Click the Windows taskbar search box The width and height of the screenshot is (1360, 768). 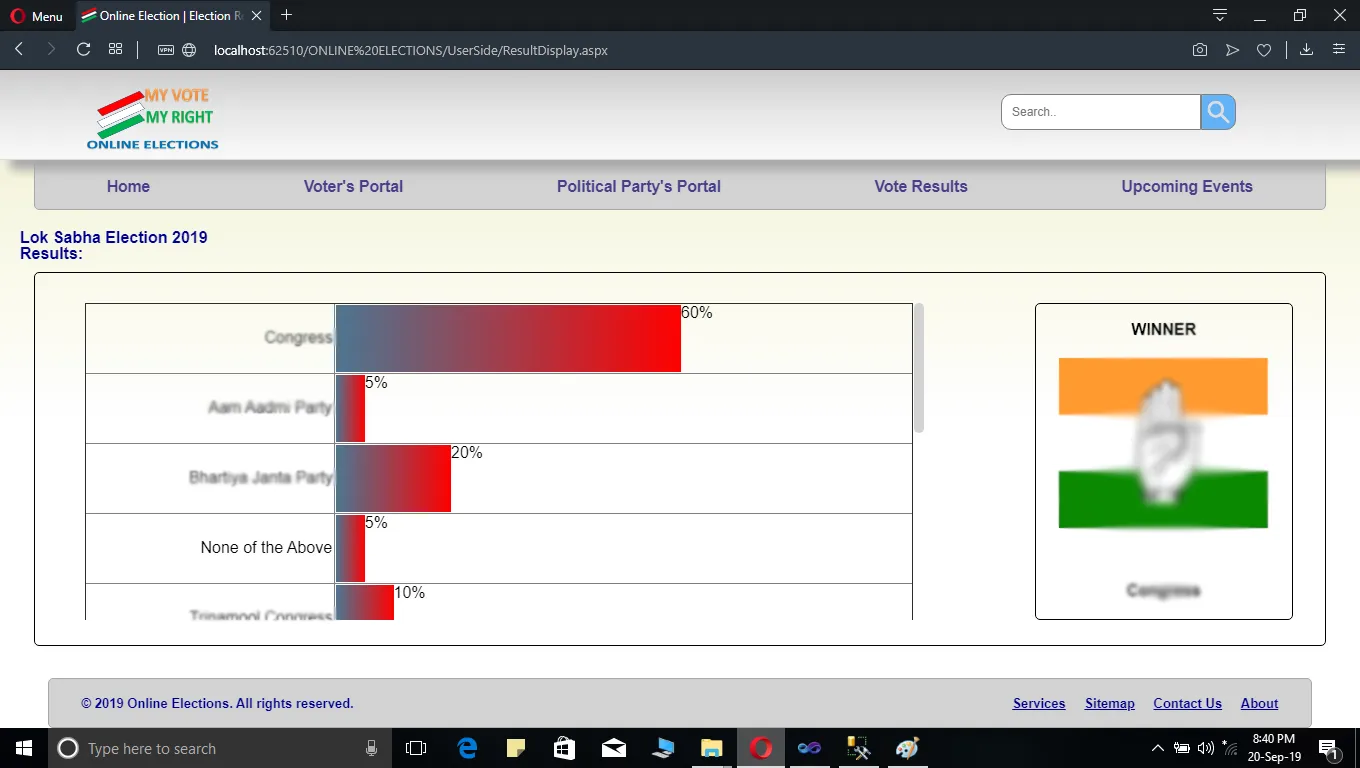coord(218,748)
